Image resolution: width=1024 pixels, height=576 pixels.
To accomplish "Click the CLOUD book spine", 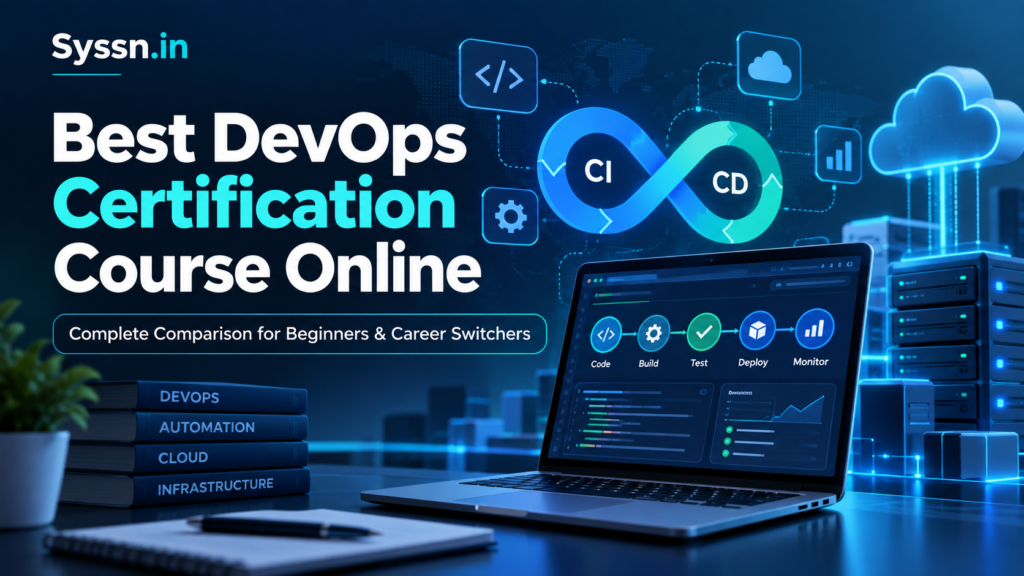I will click(x=186, y=457).
